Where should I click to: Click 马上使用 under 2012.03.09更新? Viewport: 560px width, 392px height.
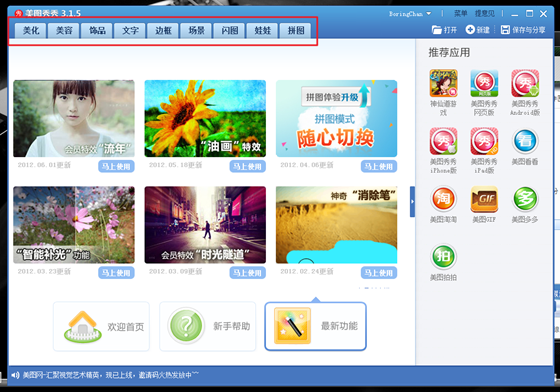(248, 273)
